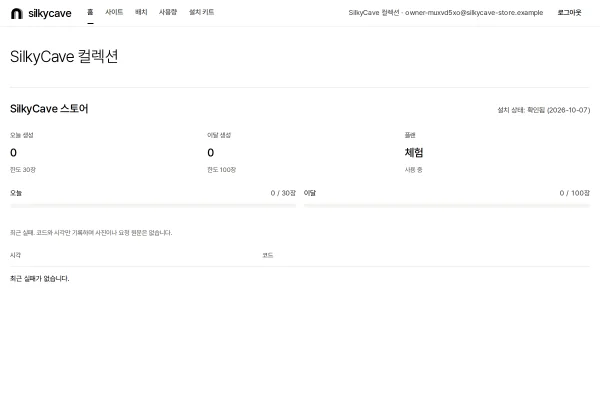Click the 최근 실패 description sentence

click(x=91, y=233)
